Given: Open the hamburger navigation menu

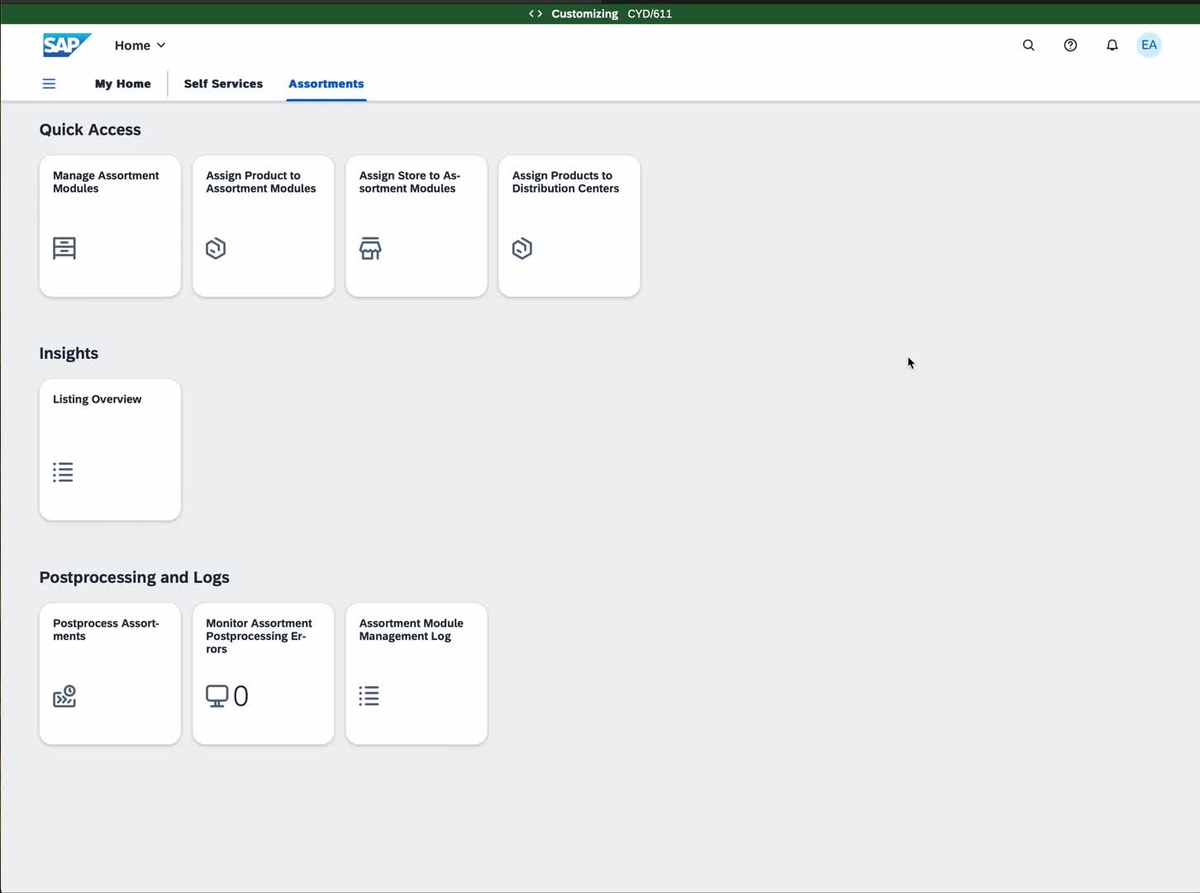Looking at the screenshot, I should tap(49, 84).
